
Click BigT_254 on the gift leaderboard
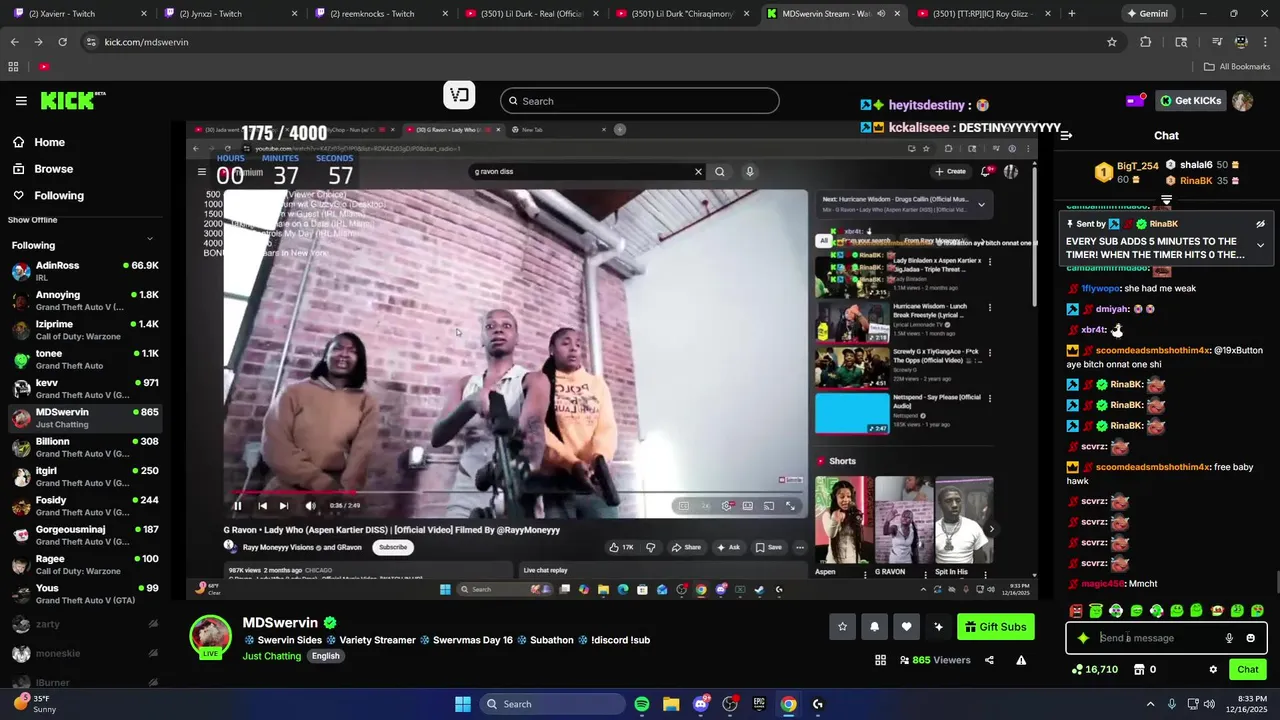1137,166
